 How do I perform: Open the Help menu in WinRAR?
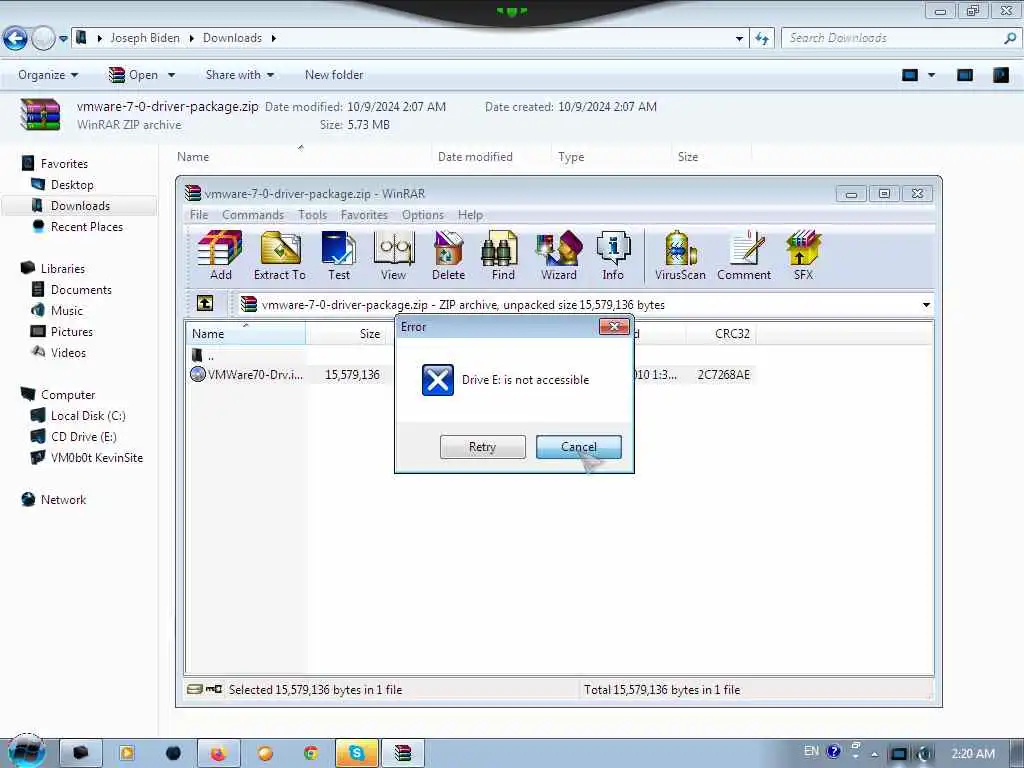470,215
